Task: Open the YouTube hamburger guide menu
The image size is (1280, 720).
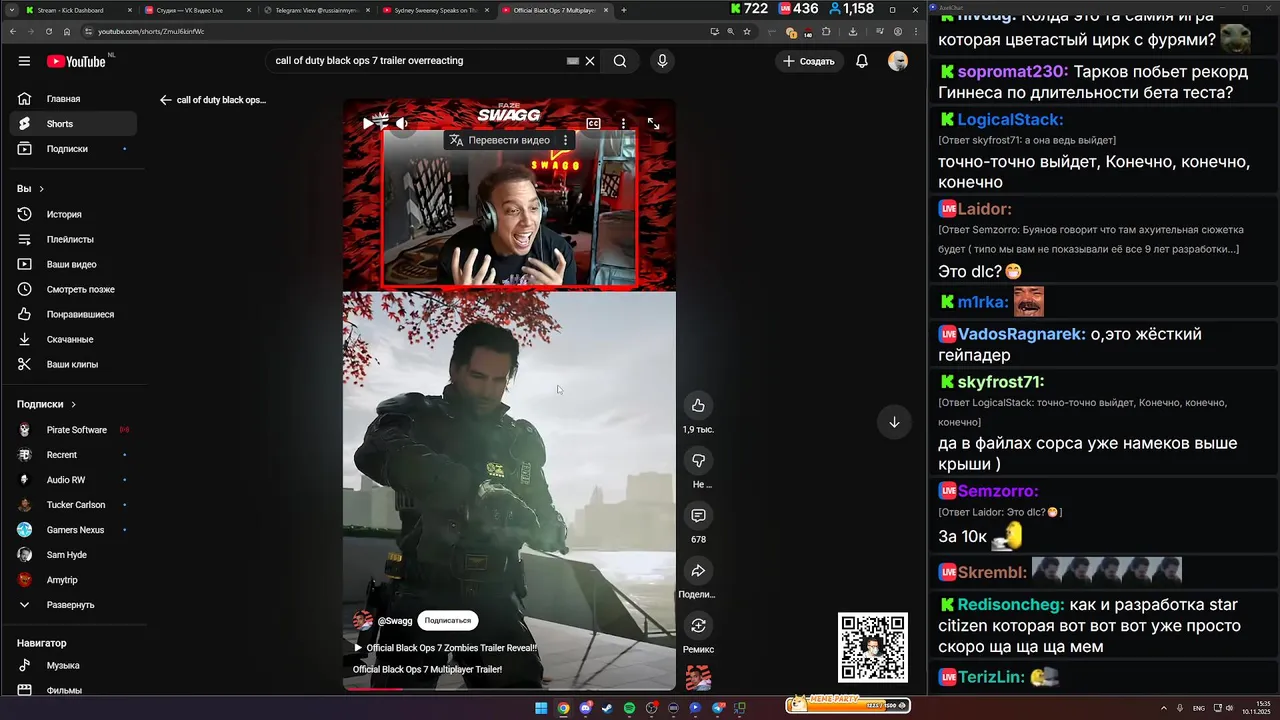Action: 24,61
